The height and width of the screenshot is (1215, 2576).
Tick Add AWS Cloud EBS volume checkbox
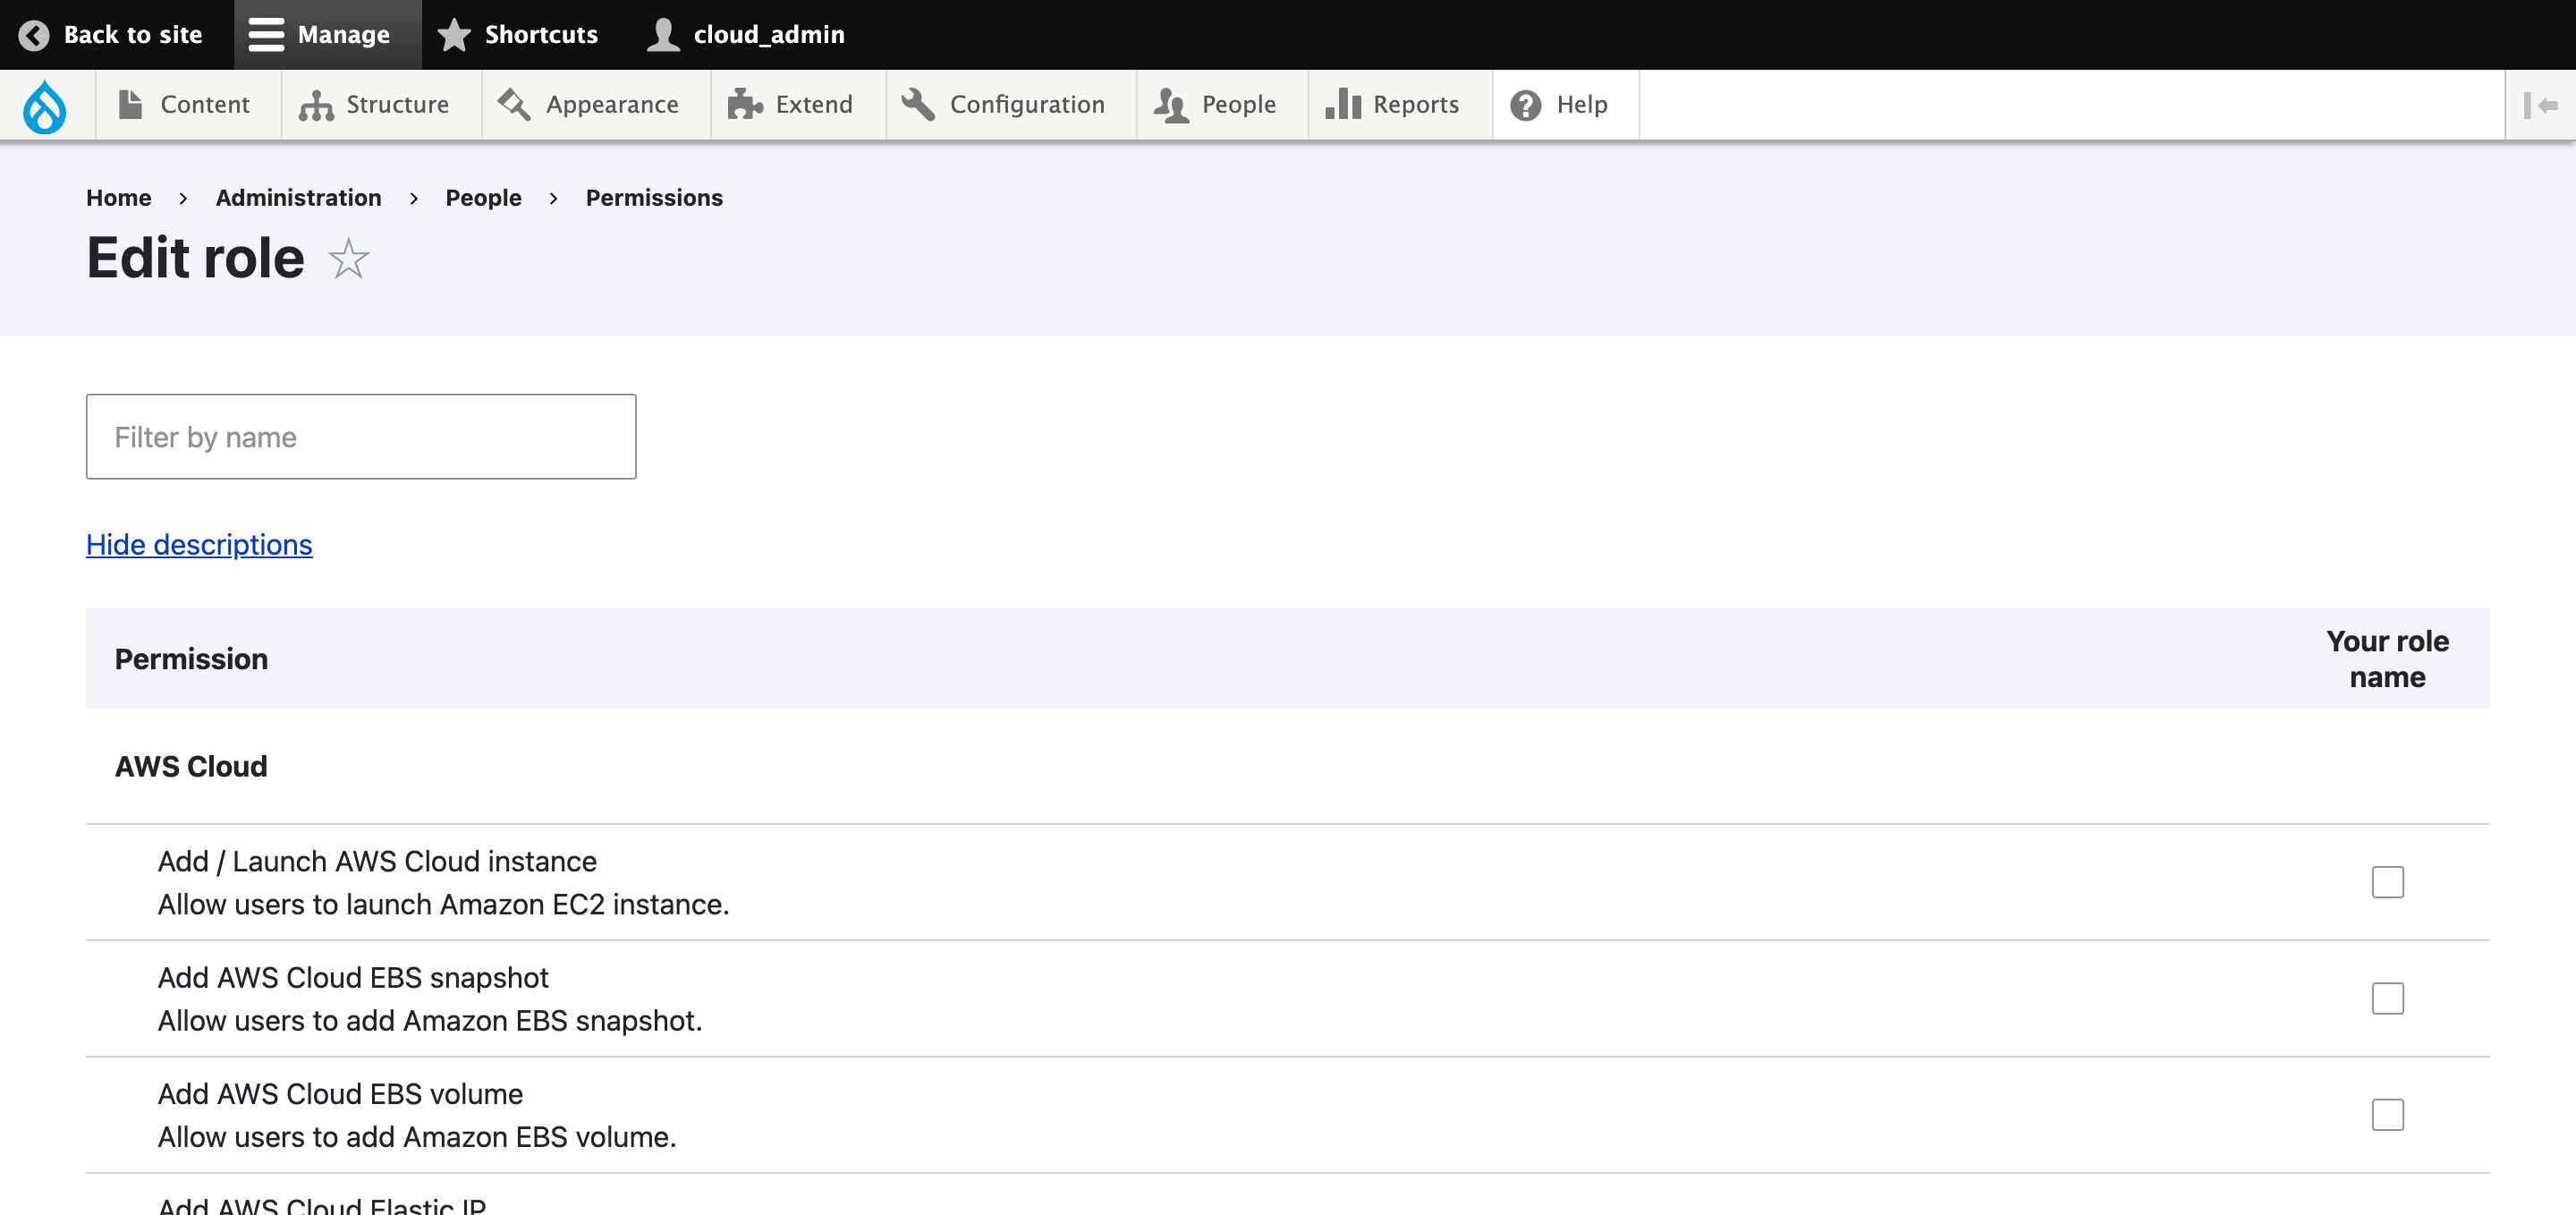[x=2387, y=1114]
